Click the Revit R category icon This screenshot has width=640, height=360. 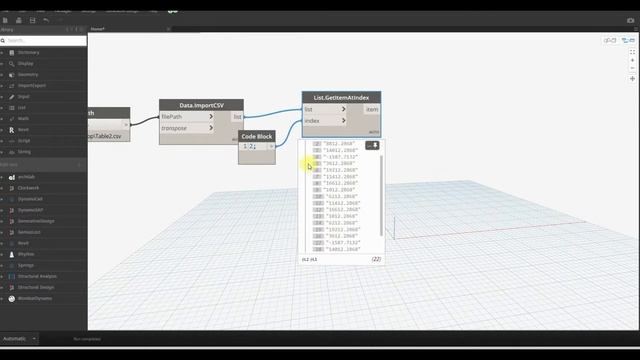click(12, 130)
